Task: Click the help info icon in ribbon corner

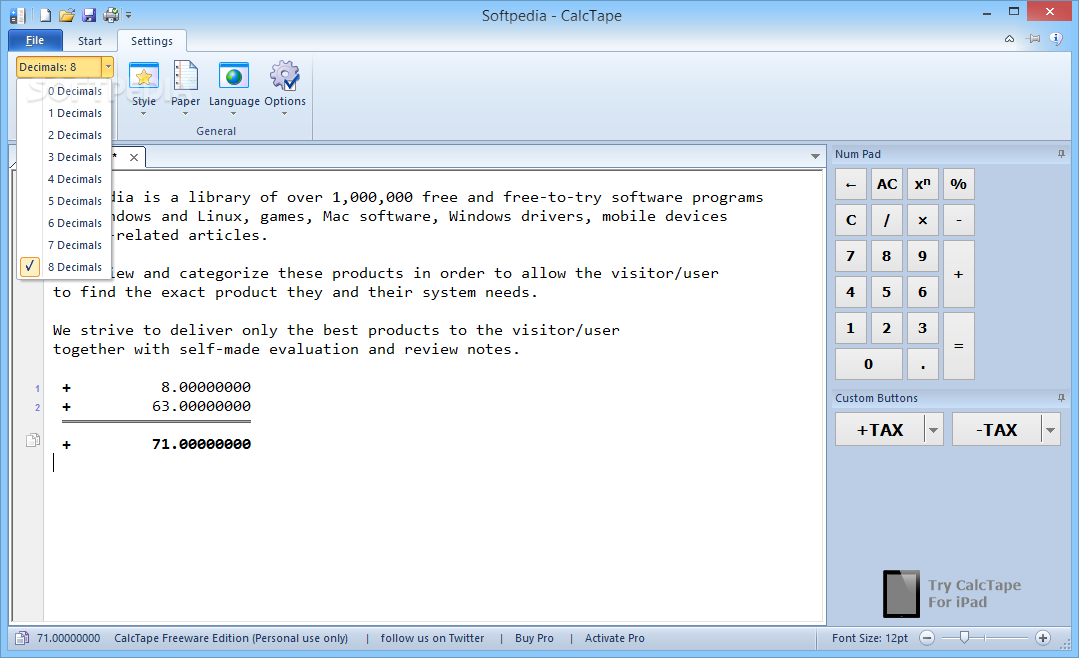Action: click(1056, 39)
